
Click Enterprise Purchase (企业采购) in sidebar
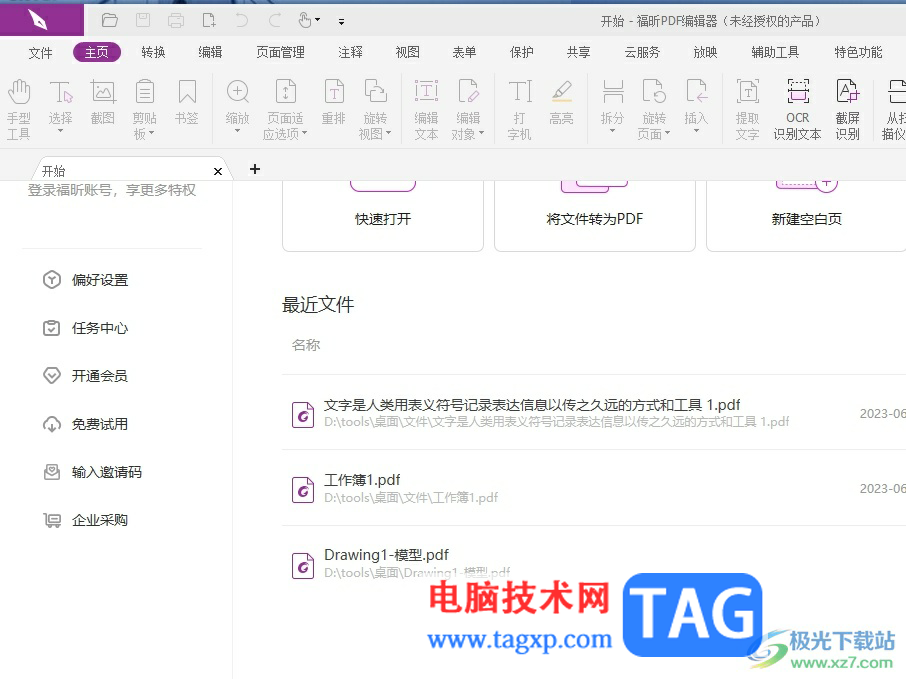point(86,520)
